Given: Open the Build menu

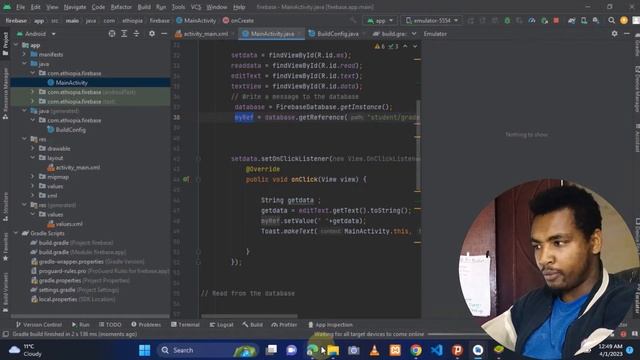Looking at the screenshot, I should pyautogui.click(x=144, y=7).
